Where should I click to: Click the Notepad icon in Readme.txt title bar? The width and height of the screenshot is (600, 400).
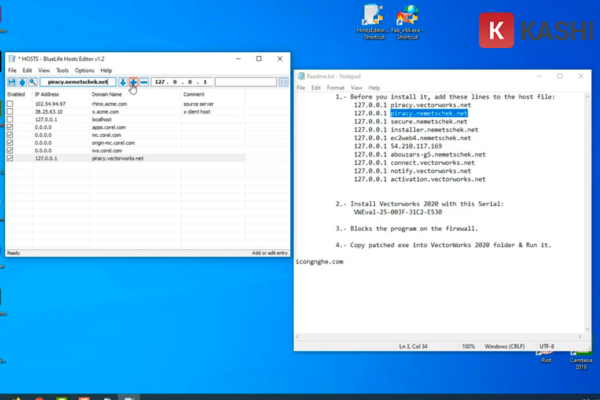pyautogui.click(x=301, y=76)
